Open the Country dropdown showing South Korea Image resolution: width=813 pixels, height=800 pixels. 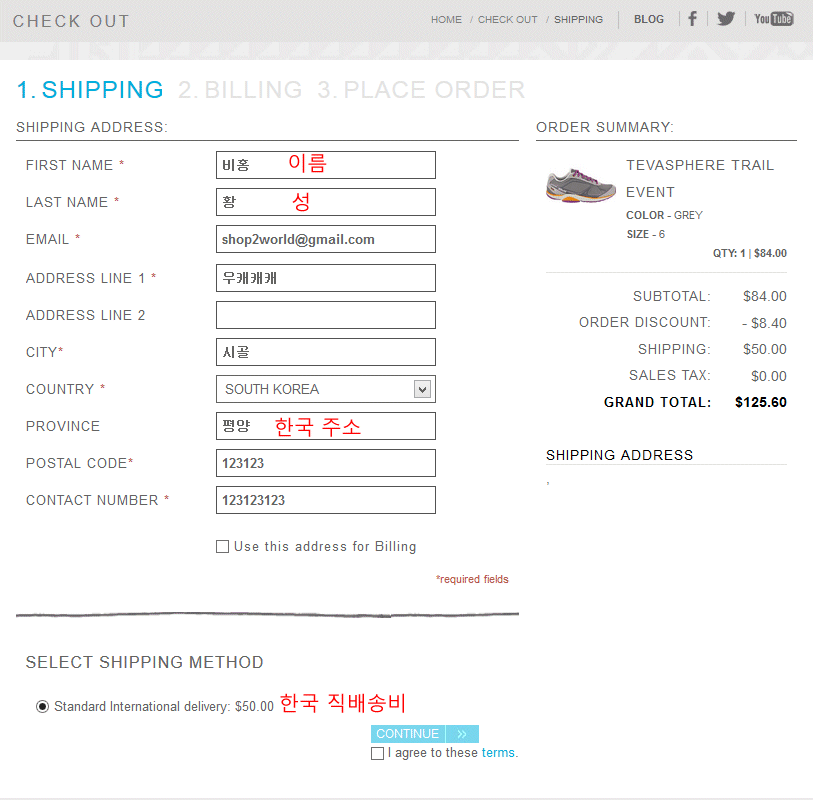(325, 389)
